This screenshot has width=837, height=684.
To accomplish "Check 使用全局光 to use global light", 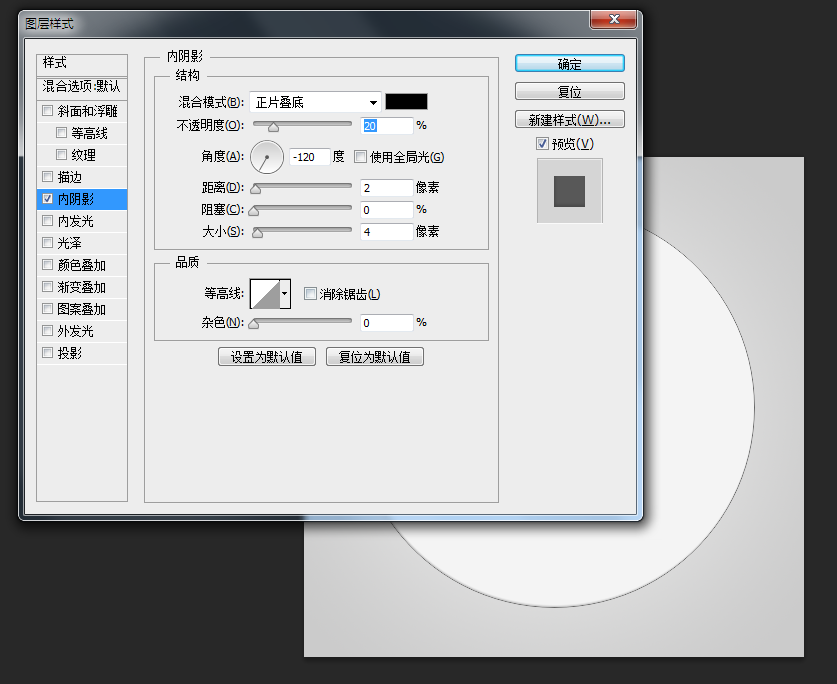I will [x=360, y=158].
